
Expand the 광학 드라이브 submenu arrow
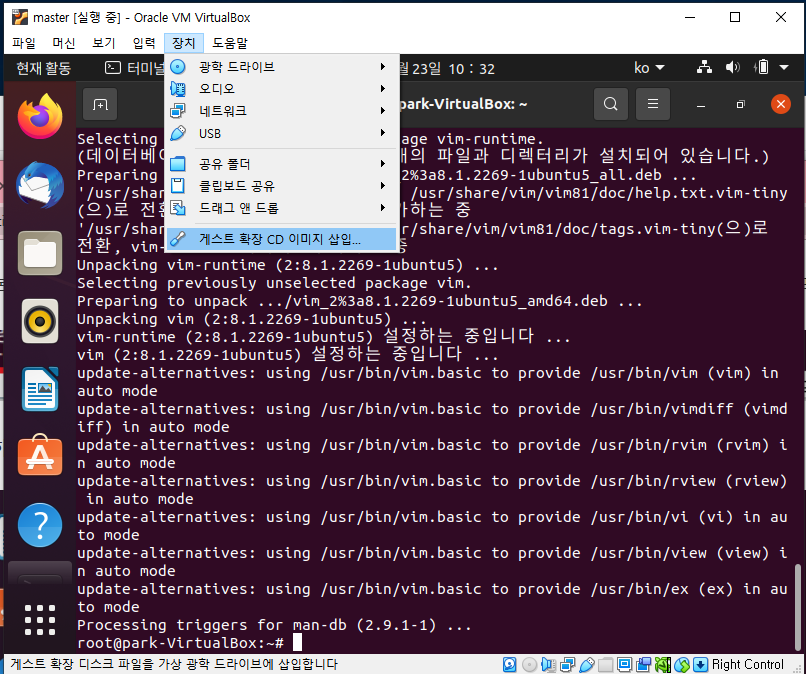(383, 67)
